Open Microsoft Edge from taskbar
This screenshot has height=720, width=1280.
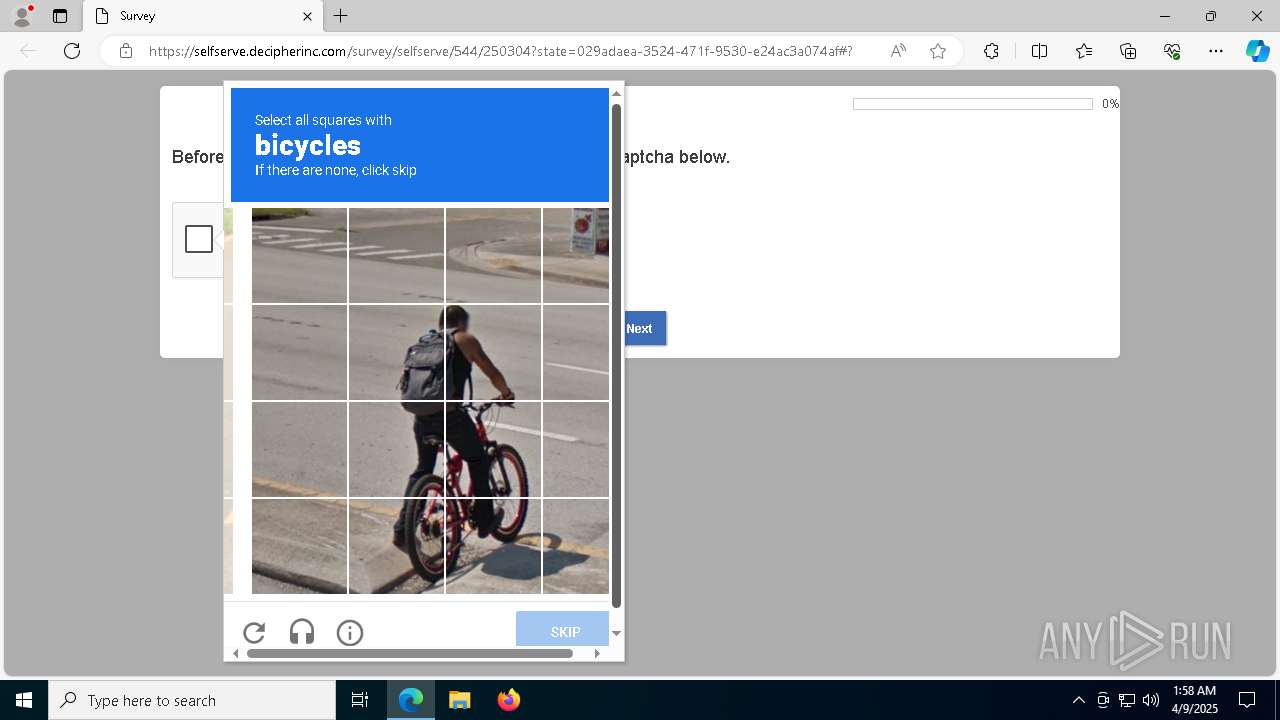coord(411,700)
